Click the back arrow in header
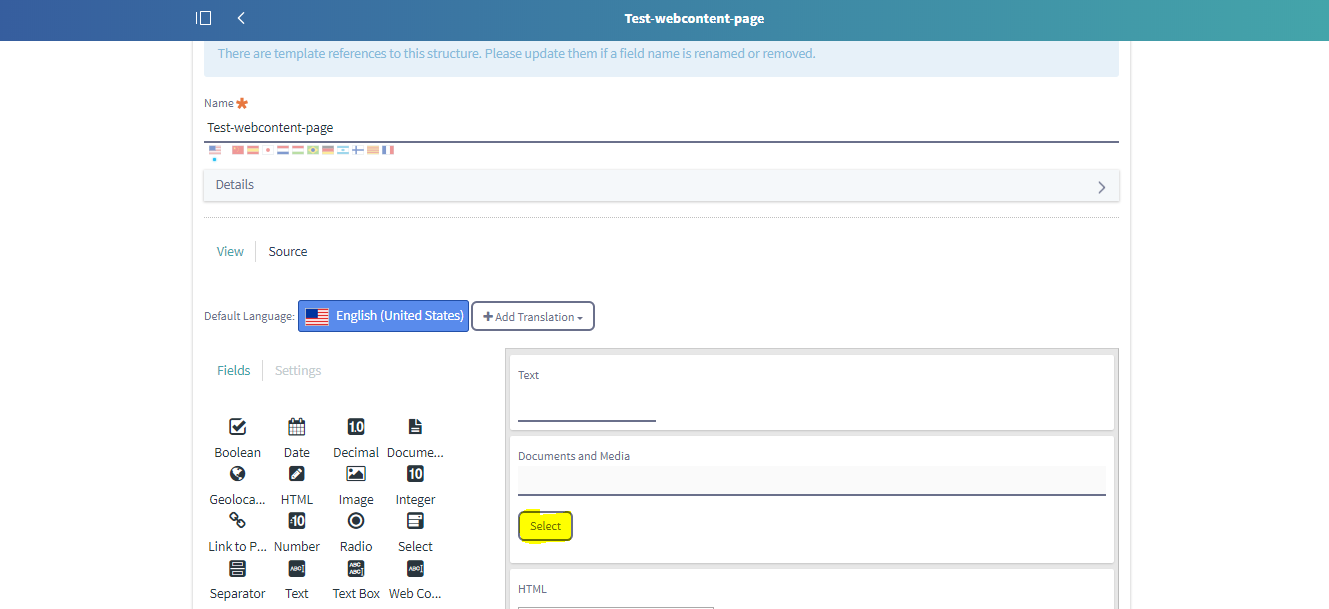This screenshot has height=609, width=1329. click(x=241, y=18)
